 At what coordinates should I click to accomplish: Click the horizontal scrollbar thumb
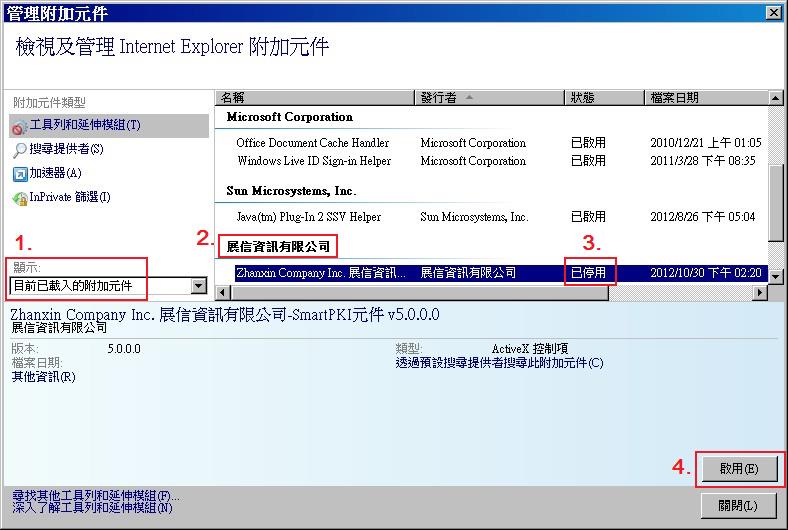click(x=420, y=292)
